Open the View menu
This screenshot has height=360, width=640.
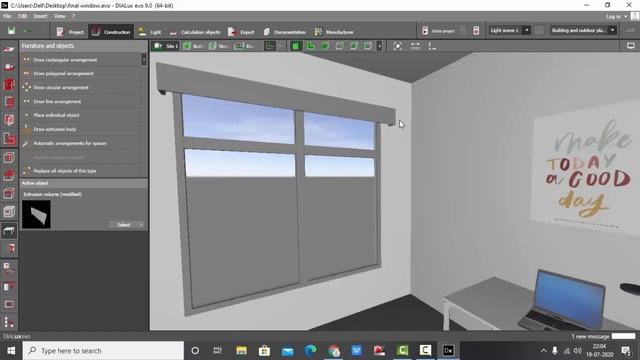click(60, 16)
